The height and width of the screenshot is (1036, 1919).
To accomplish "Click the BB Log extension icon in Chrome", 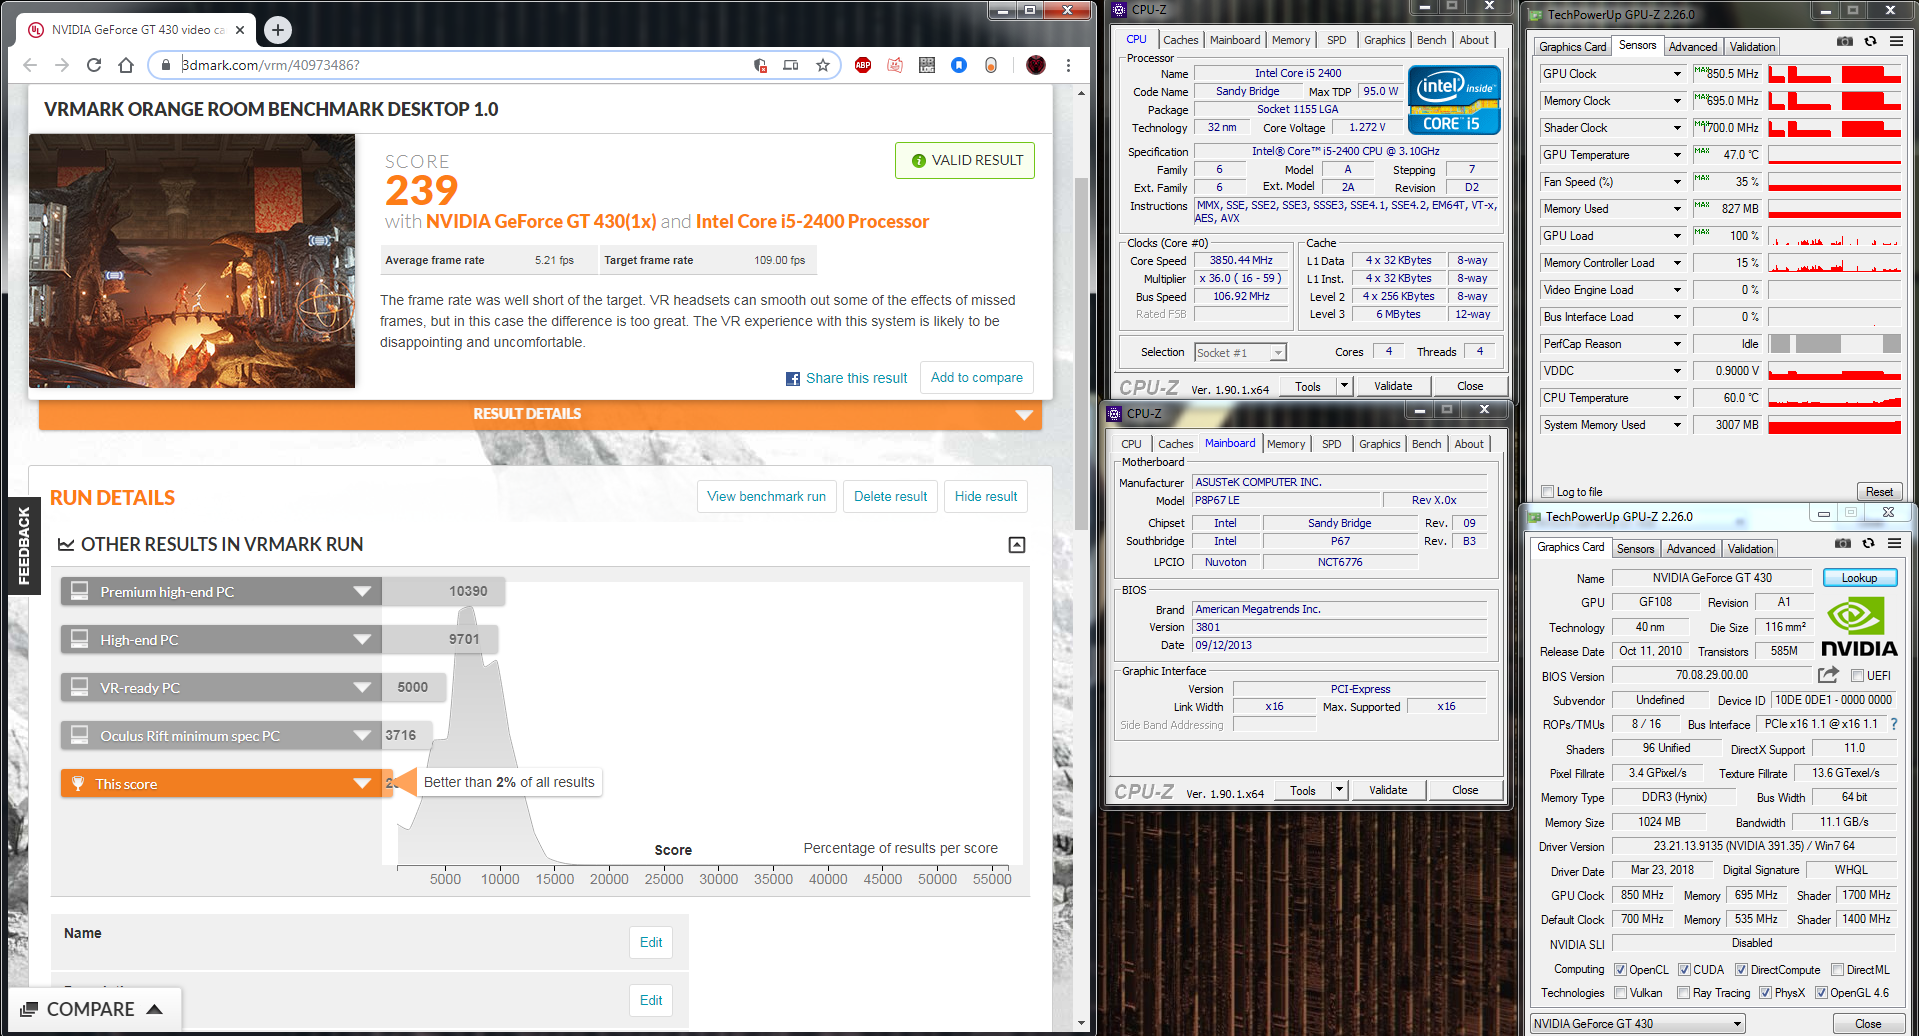I will point(927,65).
